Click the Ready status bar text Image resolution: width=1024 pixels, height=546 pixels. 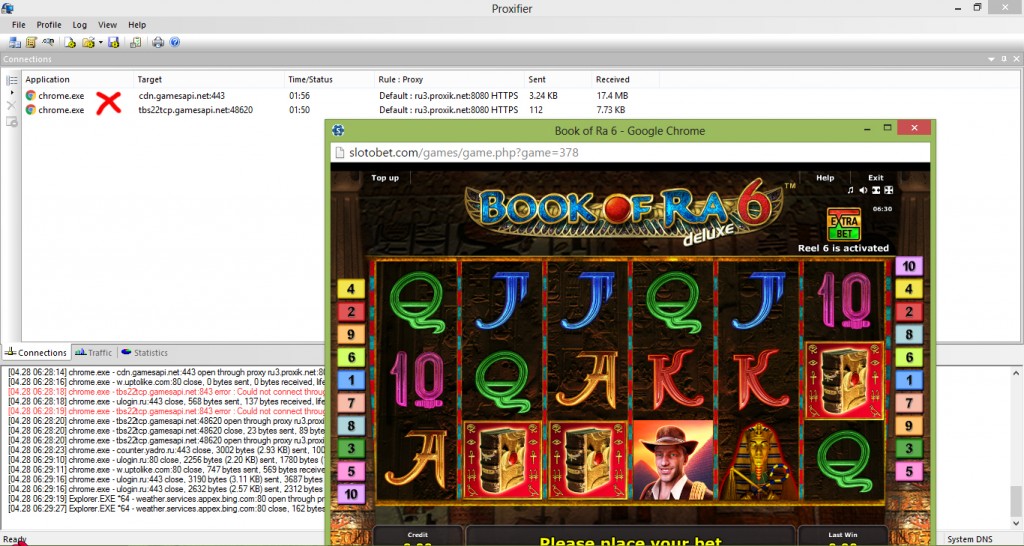14,539
